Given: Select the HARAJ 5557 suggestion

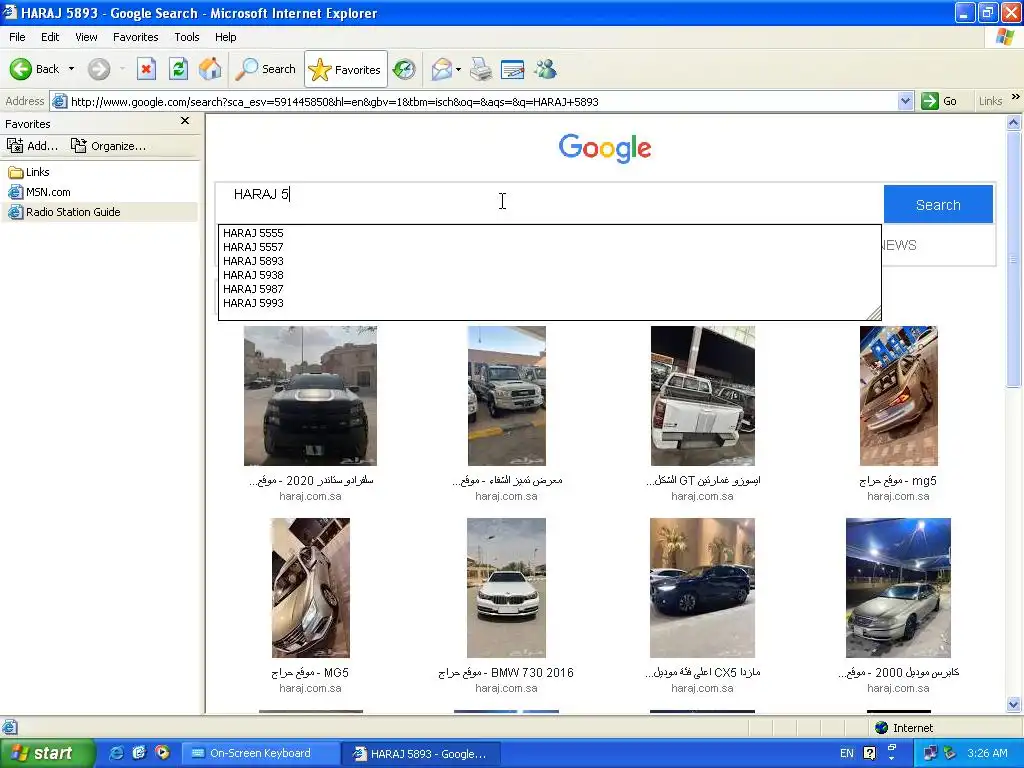Looking at the screenshot, I should point(253,247).
